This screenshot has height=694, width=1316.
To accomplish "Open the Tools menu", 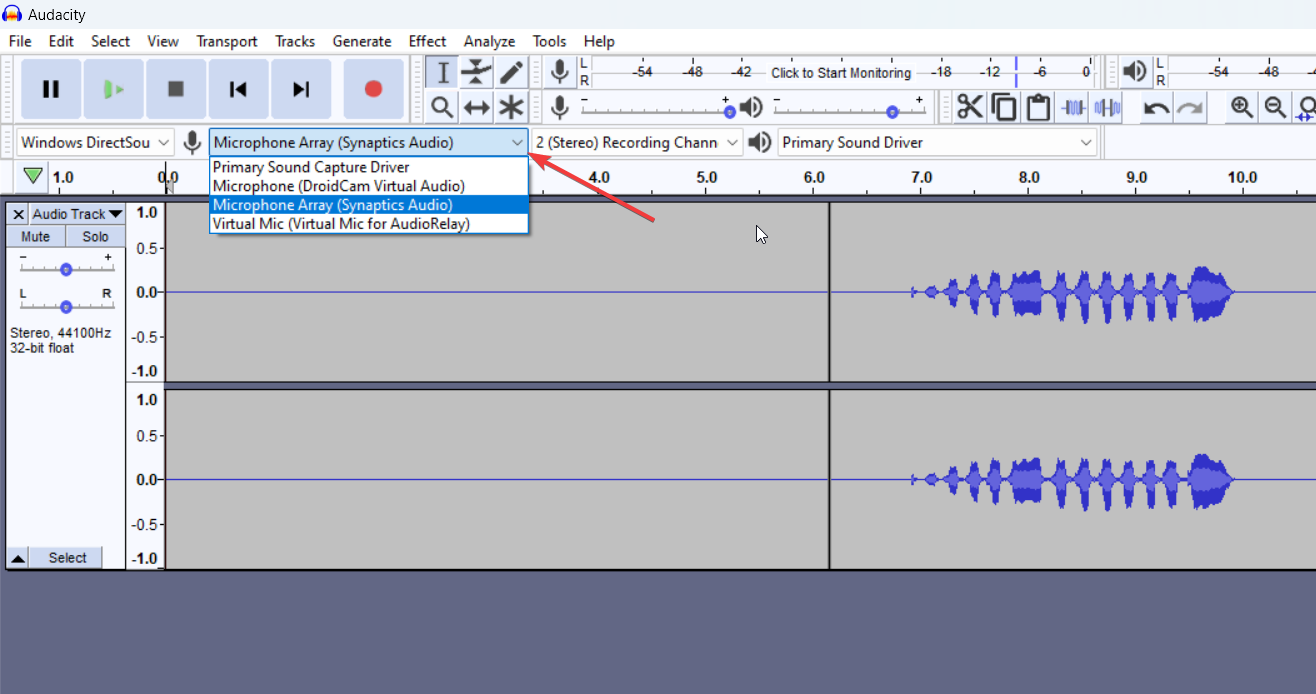I will tap(549, 41).
